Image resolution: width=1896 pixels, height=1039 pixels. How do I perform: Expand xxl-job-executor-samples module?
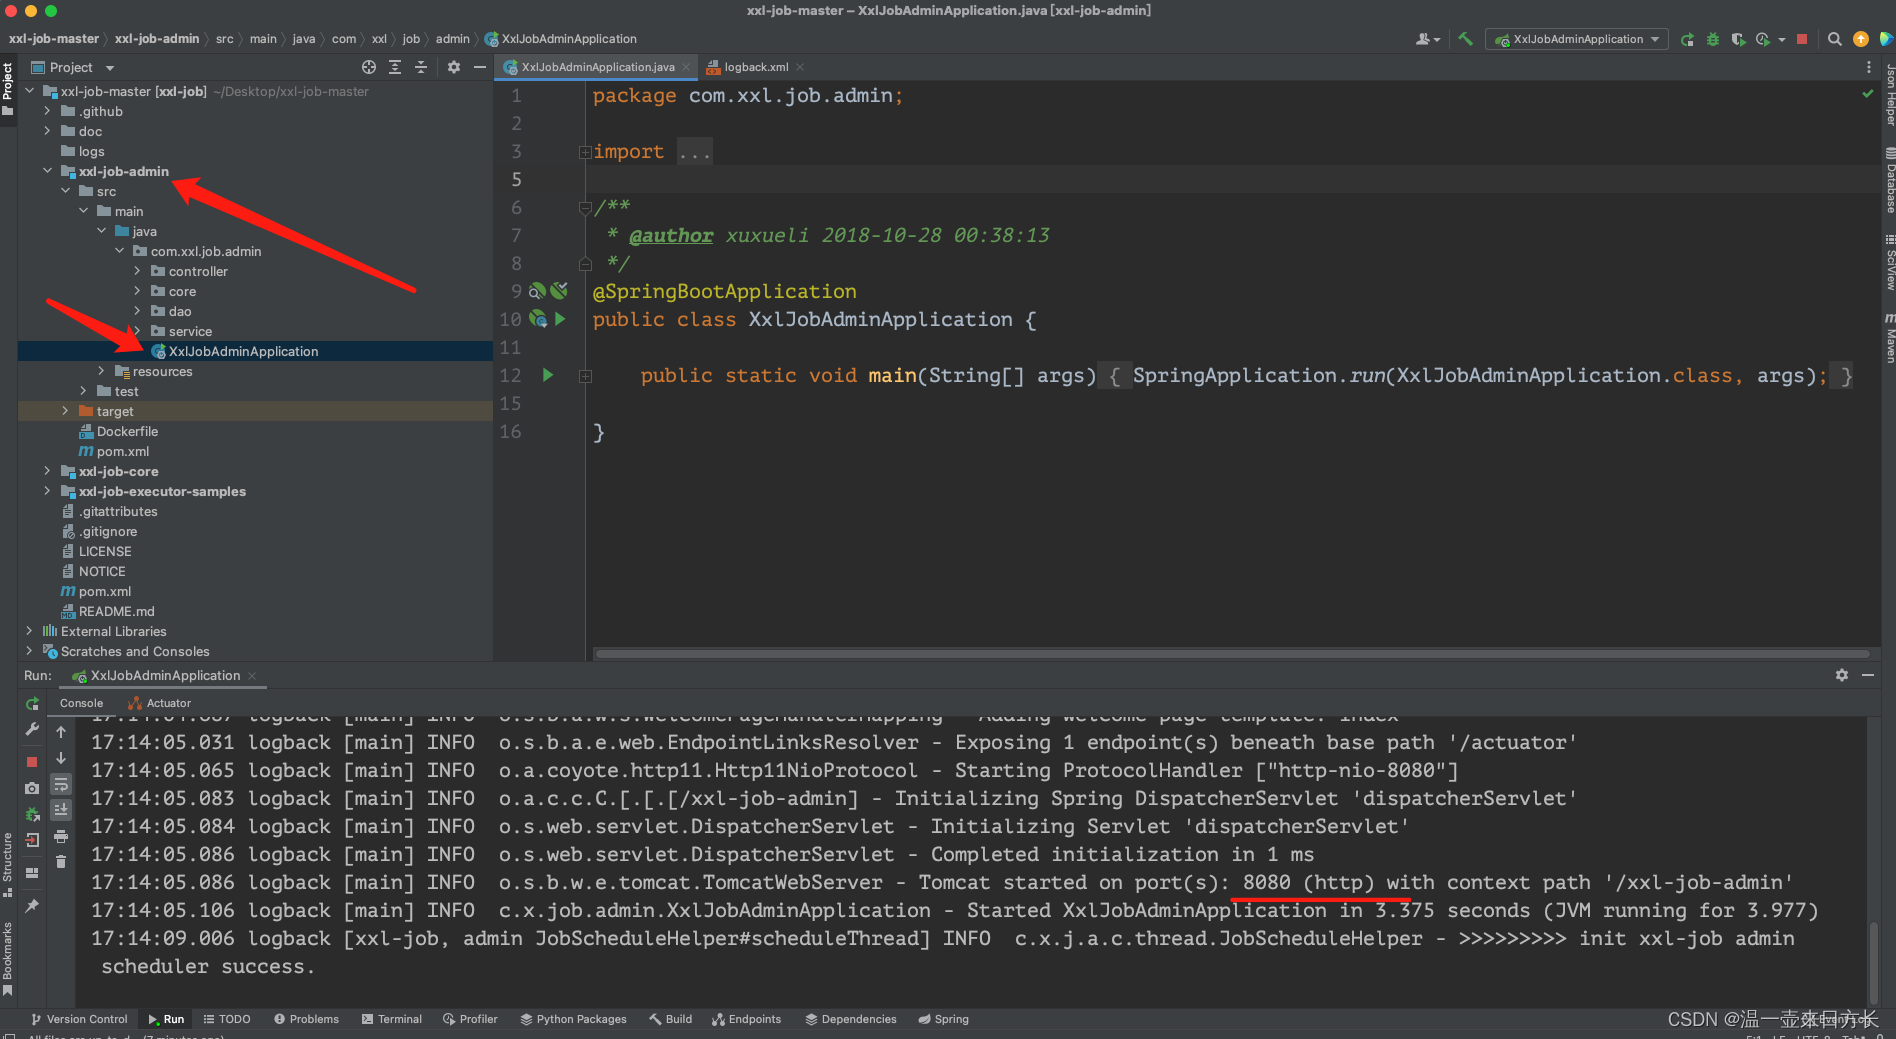[47, 491]
